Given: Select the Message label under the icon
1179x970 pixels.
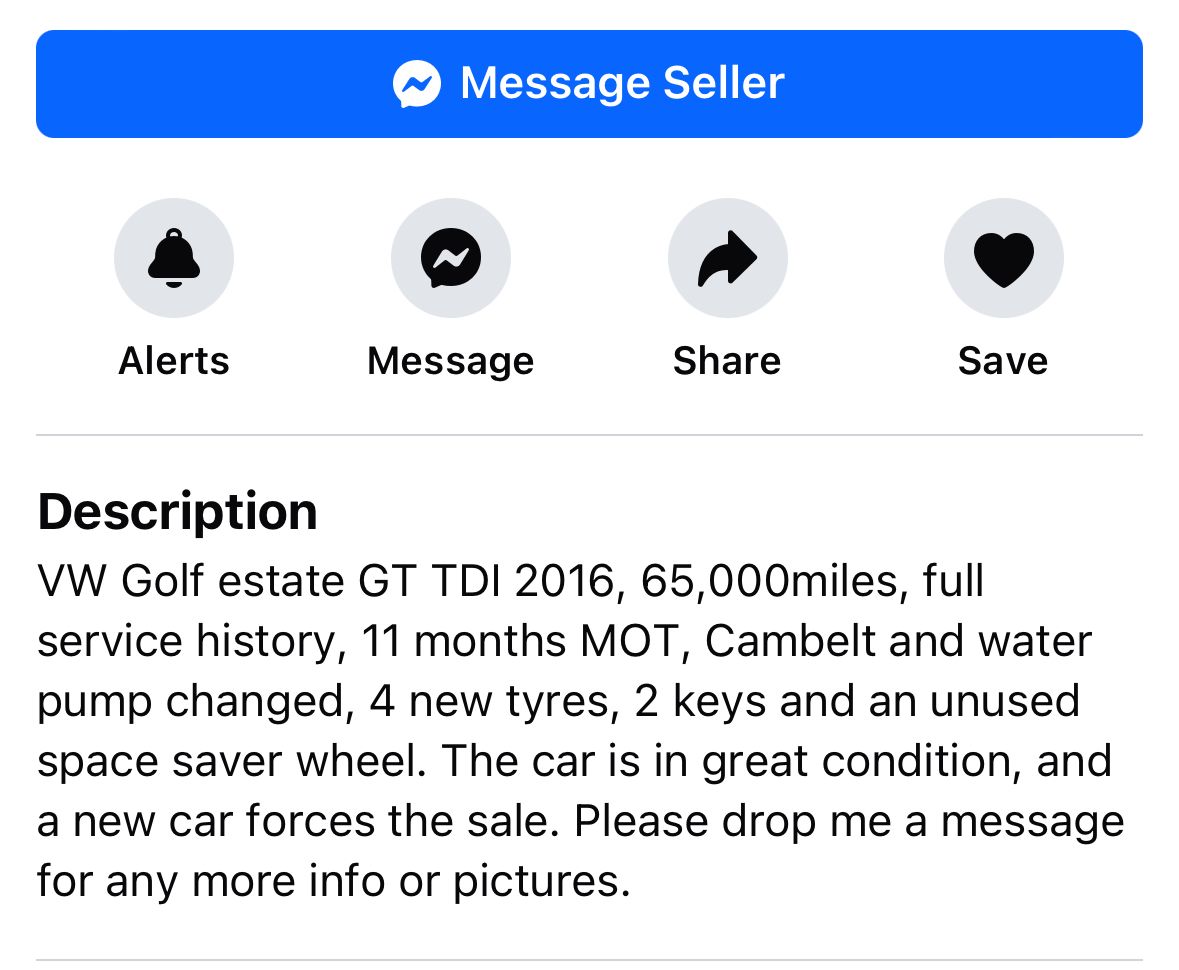Looking at the screenshot, I should [450, 362].
